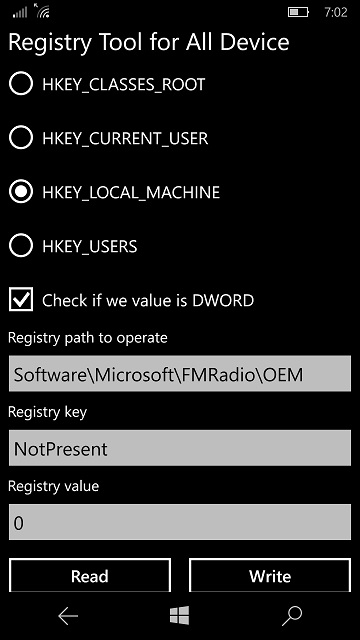Tap the back arrow navigation icon

pyautogui.click(x=68, y=616)
